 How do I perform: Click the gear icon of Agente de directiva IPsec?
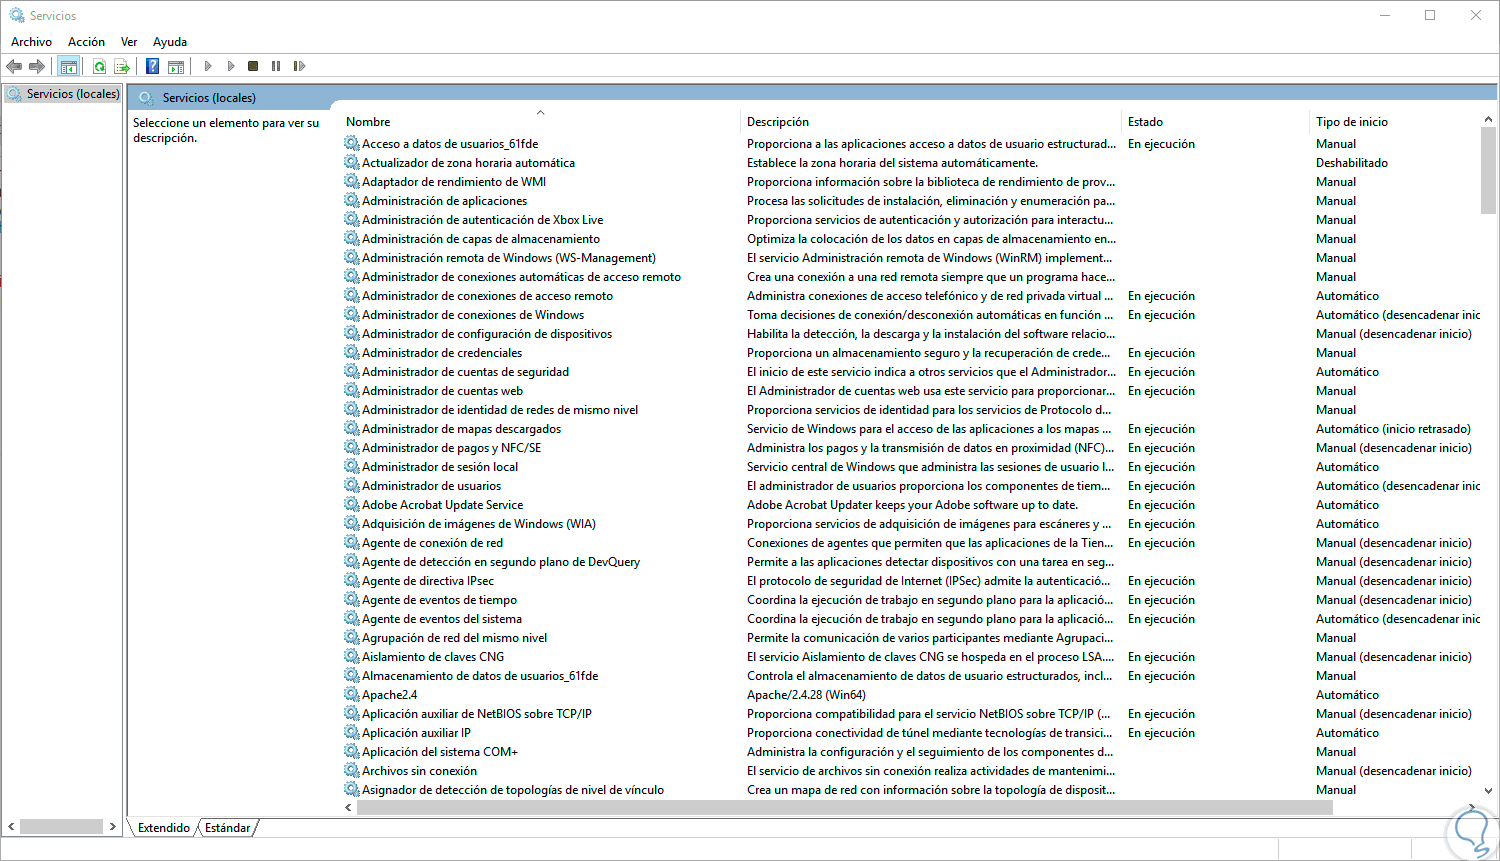tap(352, 580)
